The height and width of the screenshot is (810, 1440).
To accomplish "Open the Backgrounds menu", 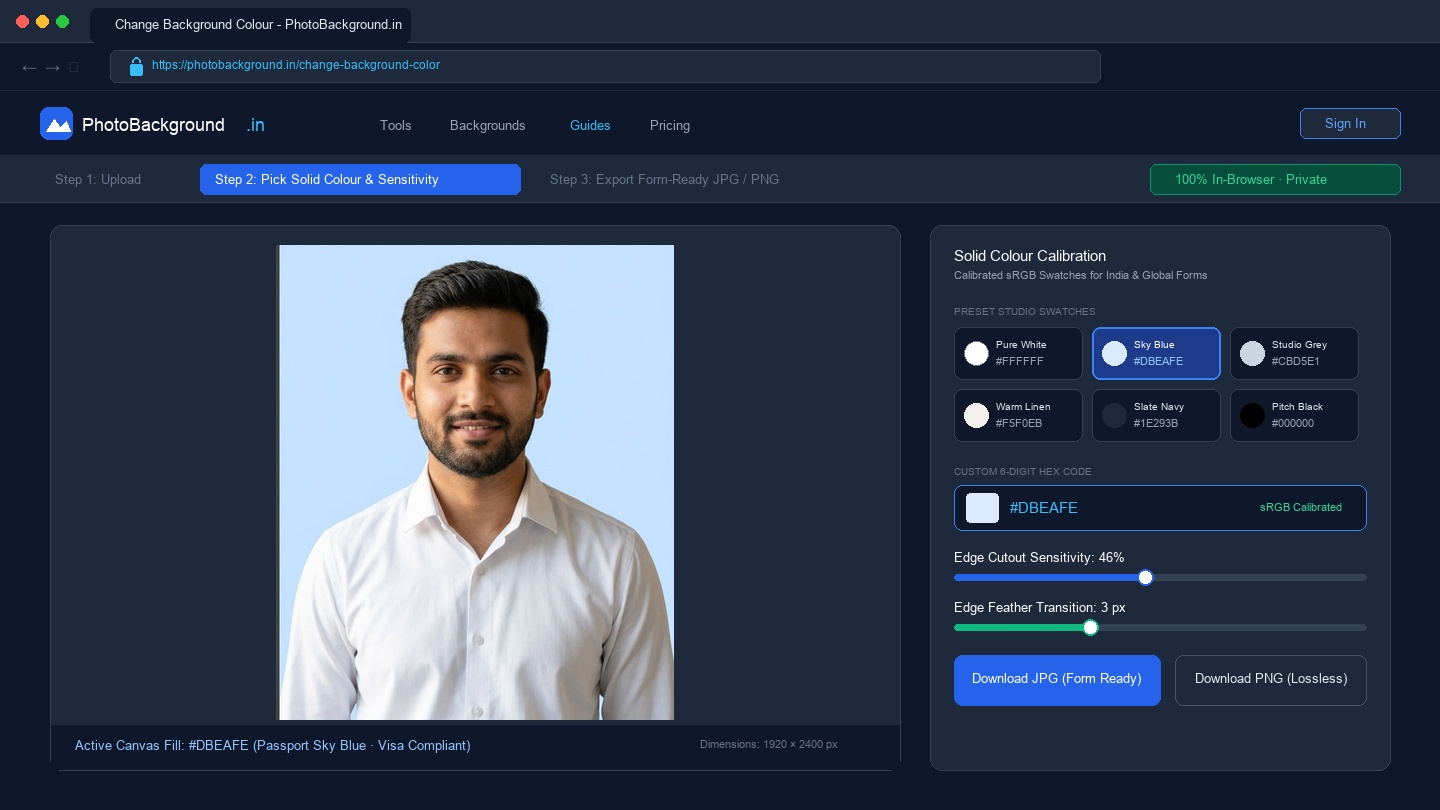I will [488, 125].
